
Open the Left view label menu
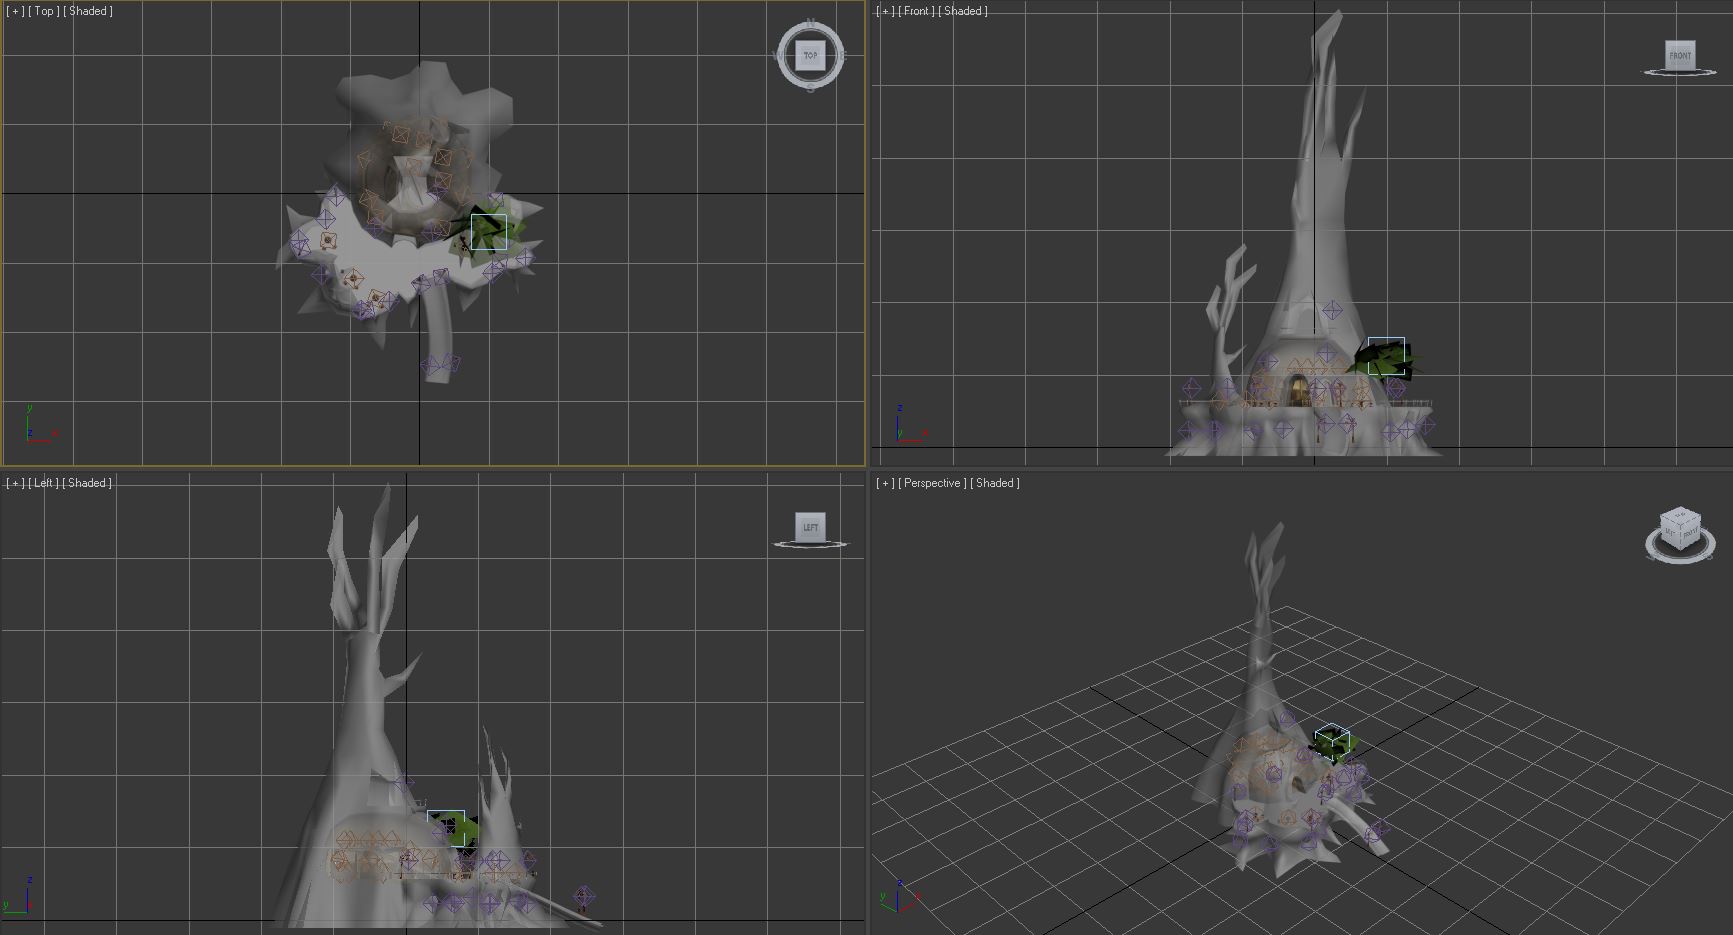(44, 483)
